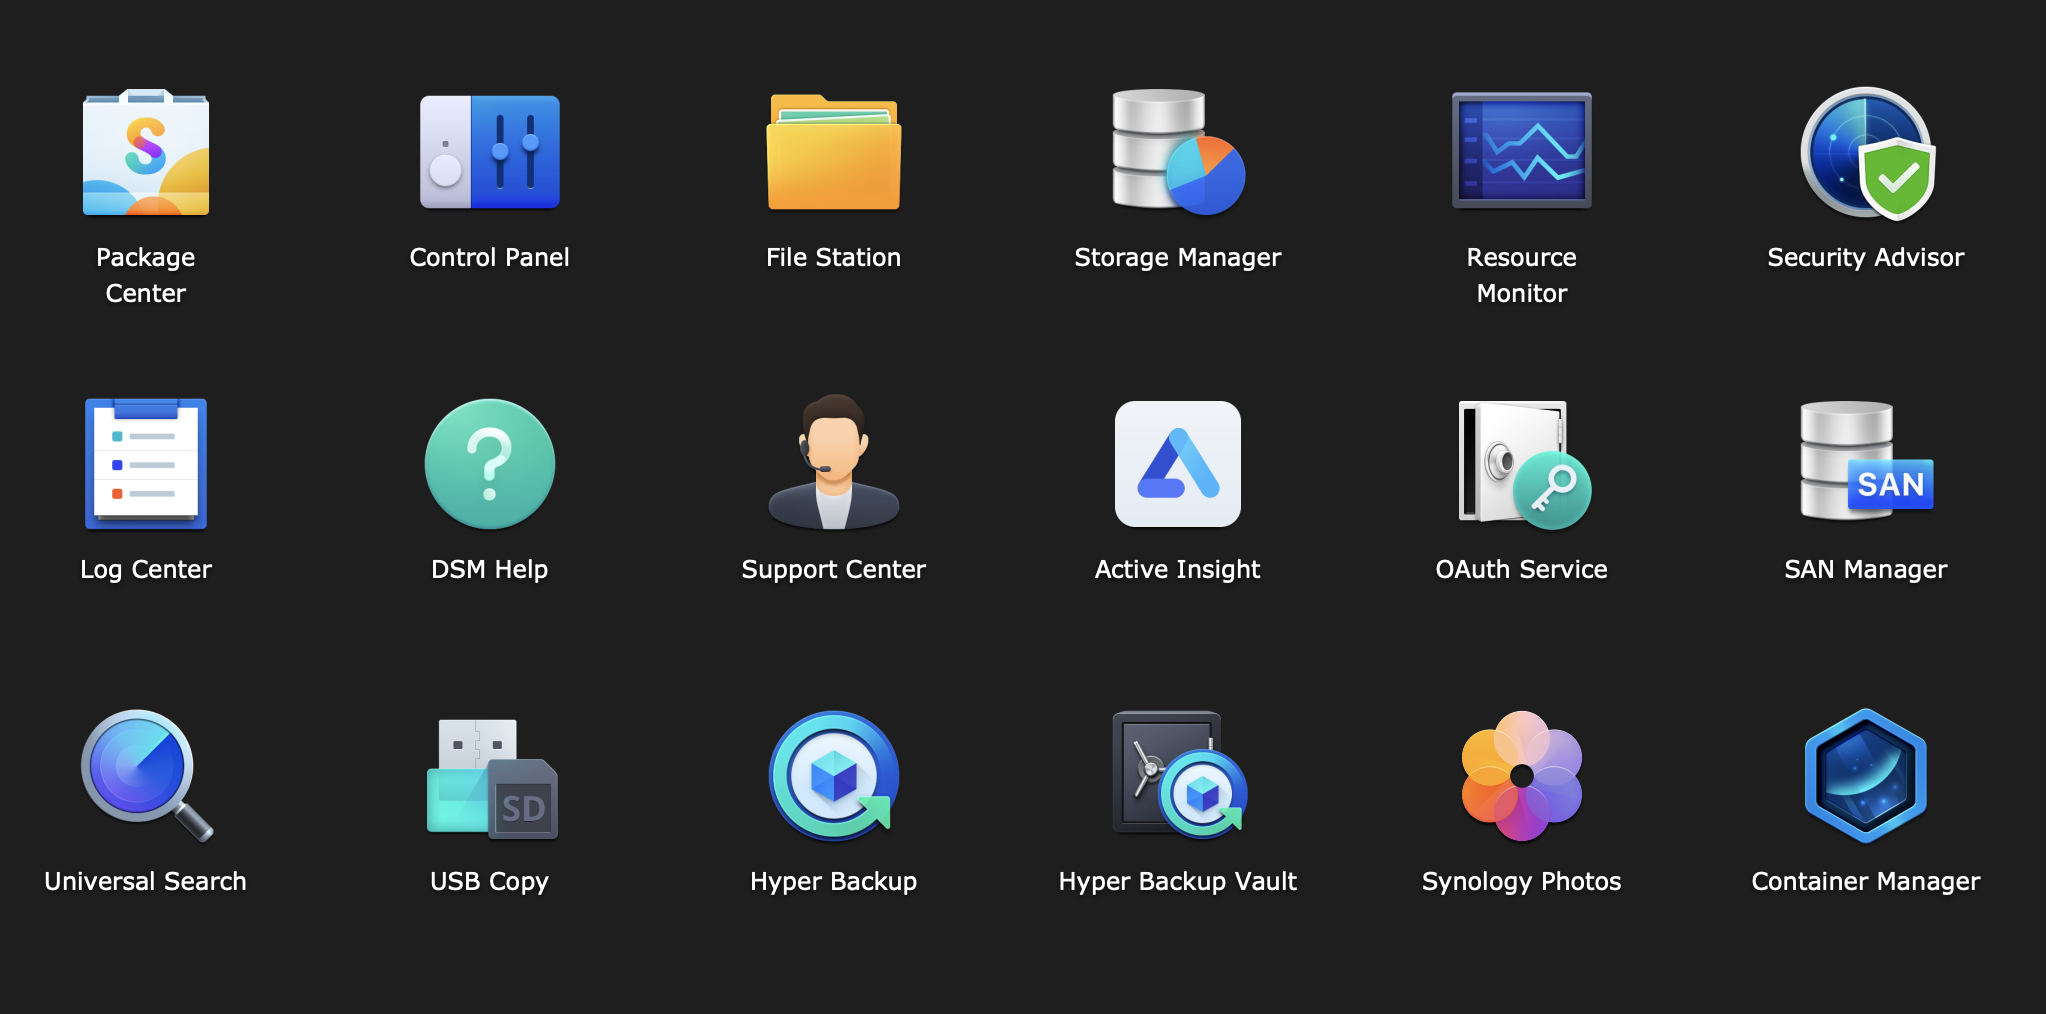
Task: Click the "Container Manager" label
Action: click(x=1866, y=882)
